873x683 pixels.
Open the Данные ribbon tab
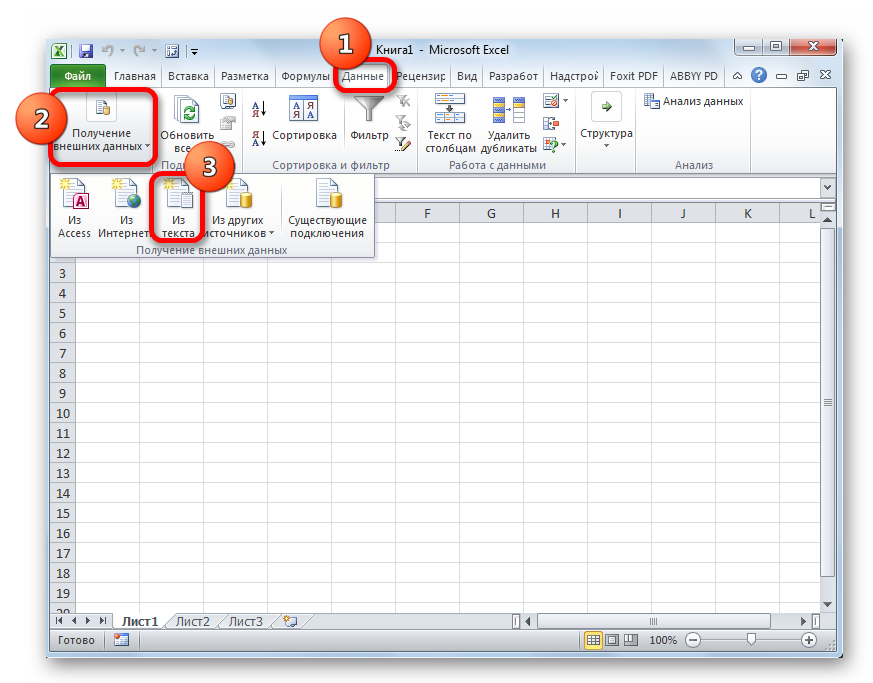coord(363,76)
